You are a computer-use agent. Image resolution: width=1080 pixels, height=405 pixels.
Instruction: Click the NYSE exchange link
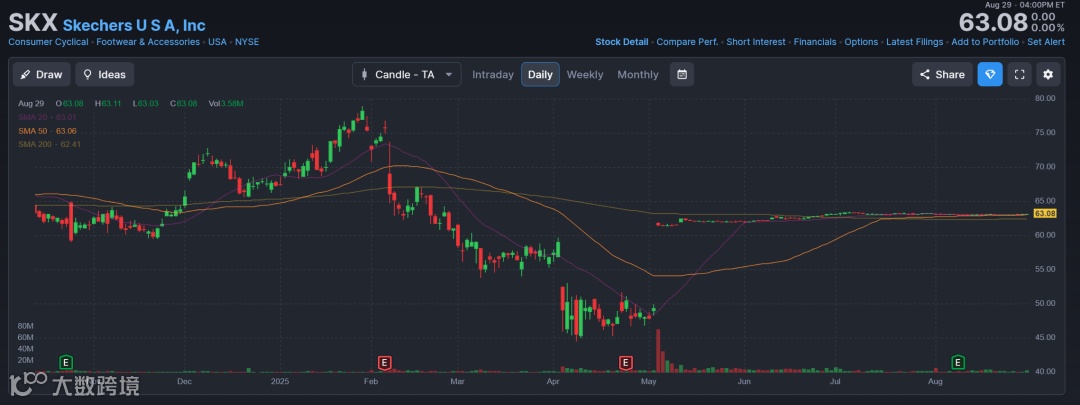247,42
